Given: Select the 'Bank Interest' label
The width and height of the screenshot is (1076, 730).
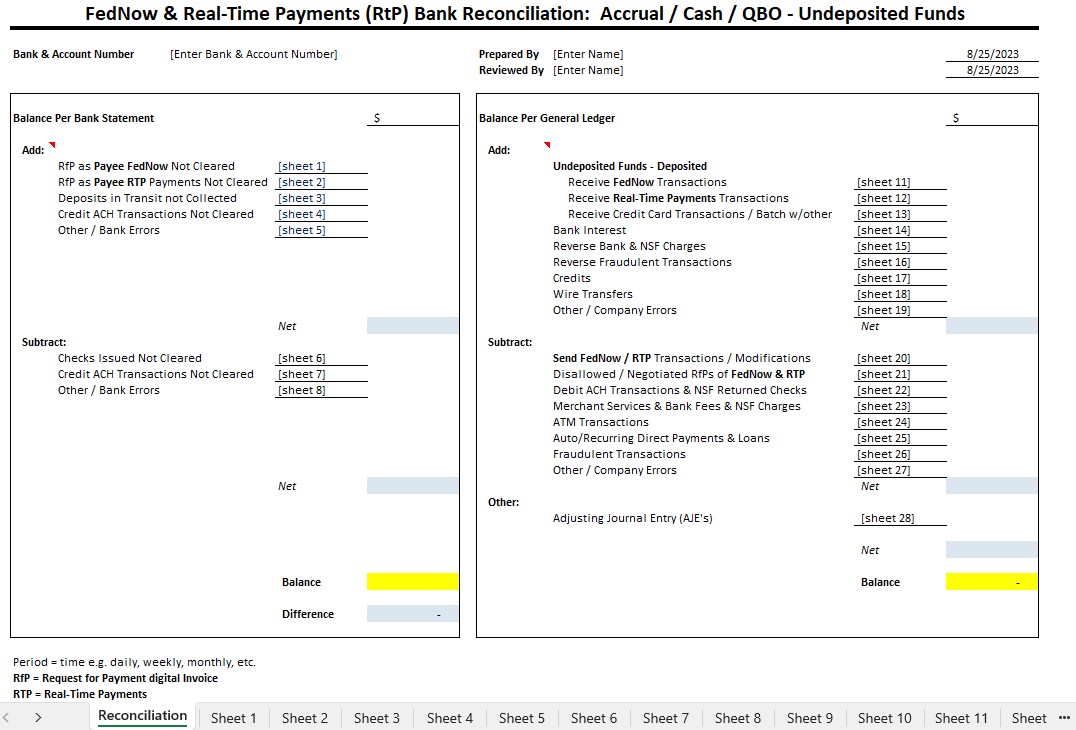Looking at the screenshot, I should [589, 230].
